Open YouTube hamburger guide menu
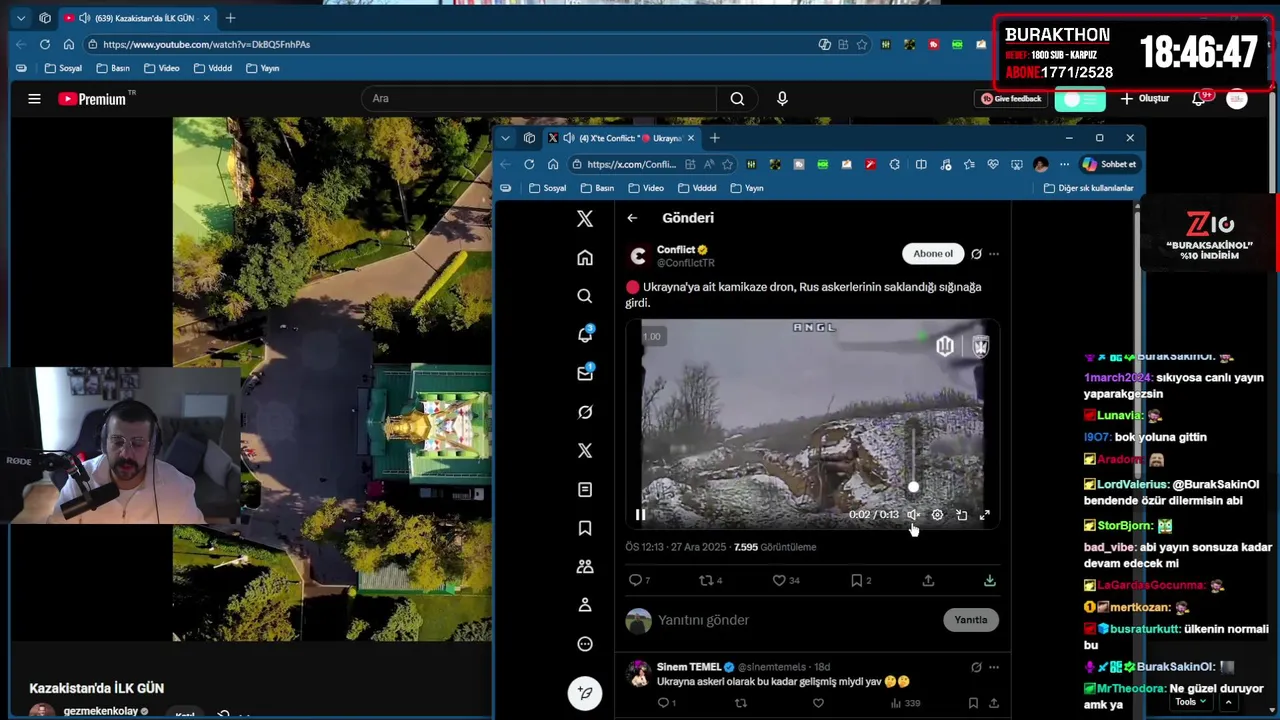Image resolution: width=1280 pixels, height=720 pixels. click(x=34, y=98)
